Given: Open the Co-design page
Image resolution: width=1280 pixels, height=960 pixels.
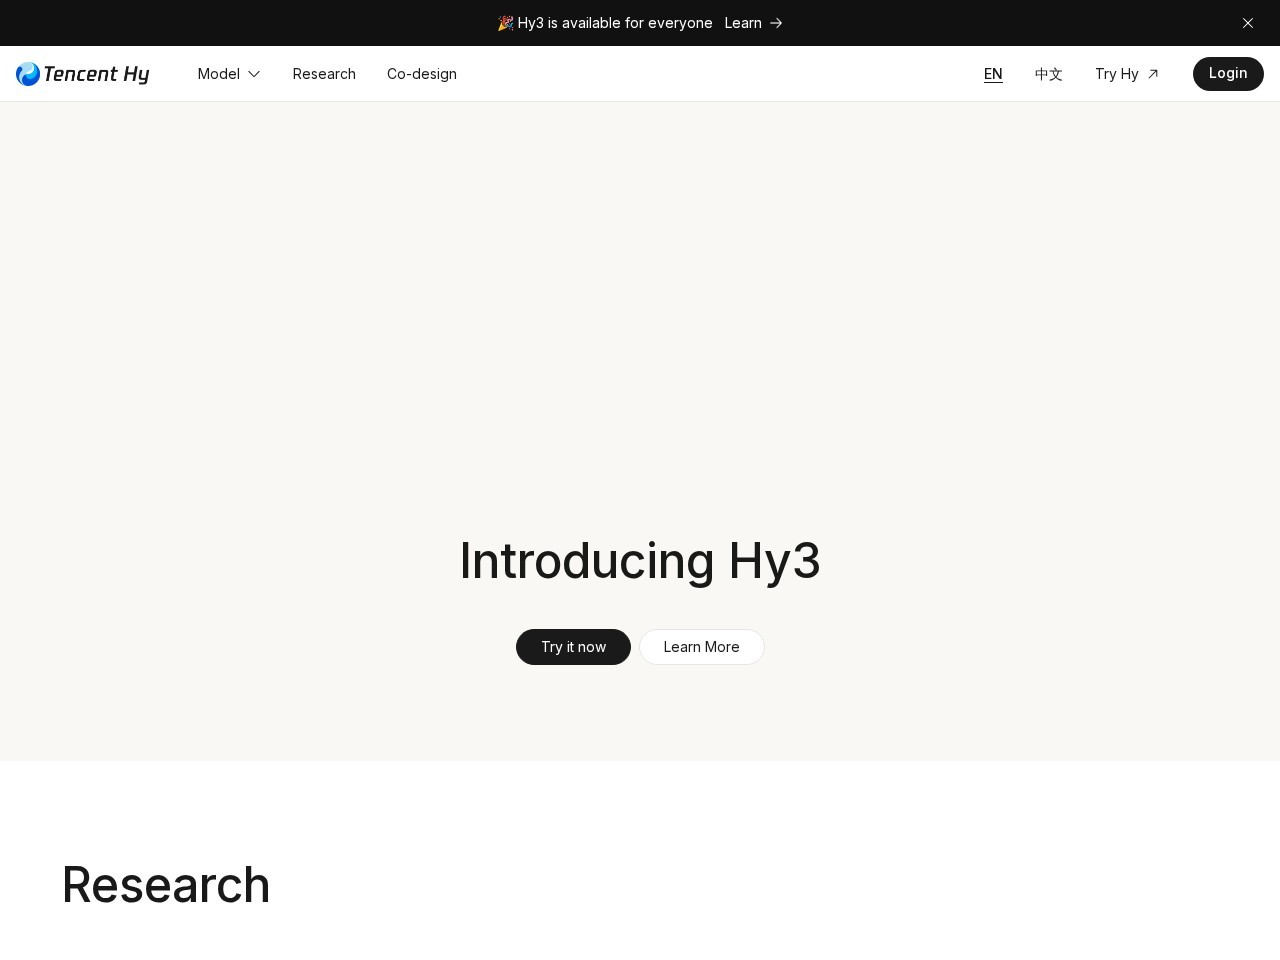Looking at the screenshot, I should [422, 74].
